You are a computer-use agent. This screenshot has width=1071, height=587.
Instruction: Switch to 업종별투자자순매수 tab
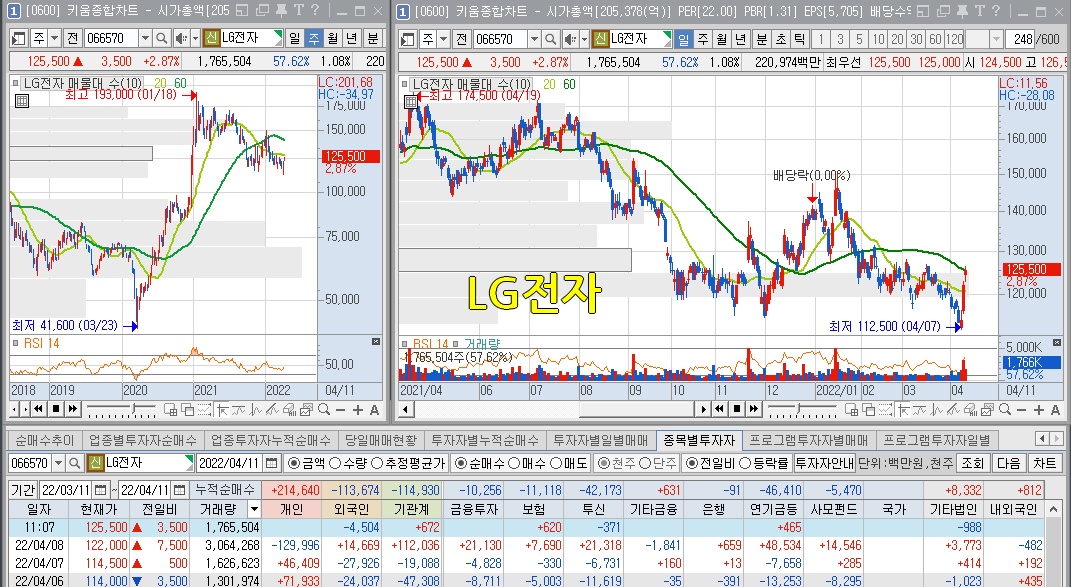143,440
